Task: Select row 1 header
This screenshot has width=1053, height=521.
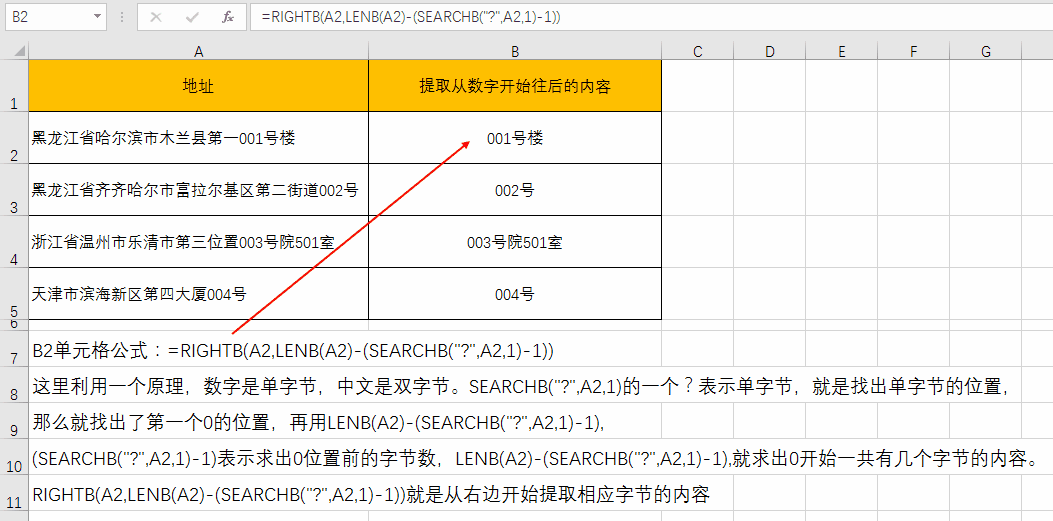Action: point(14,86)
